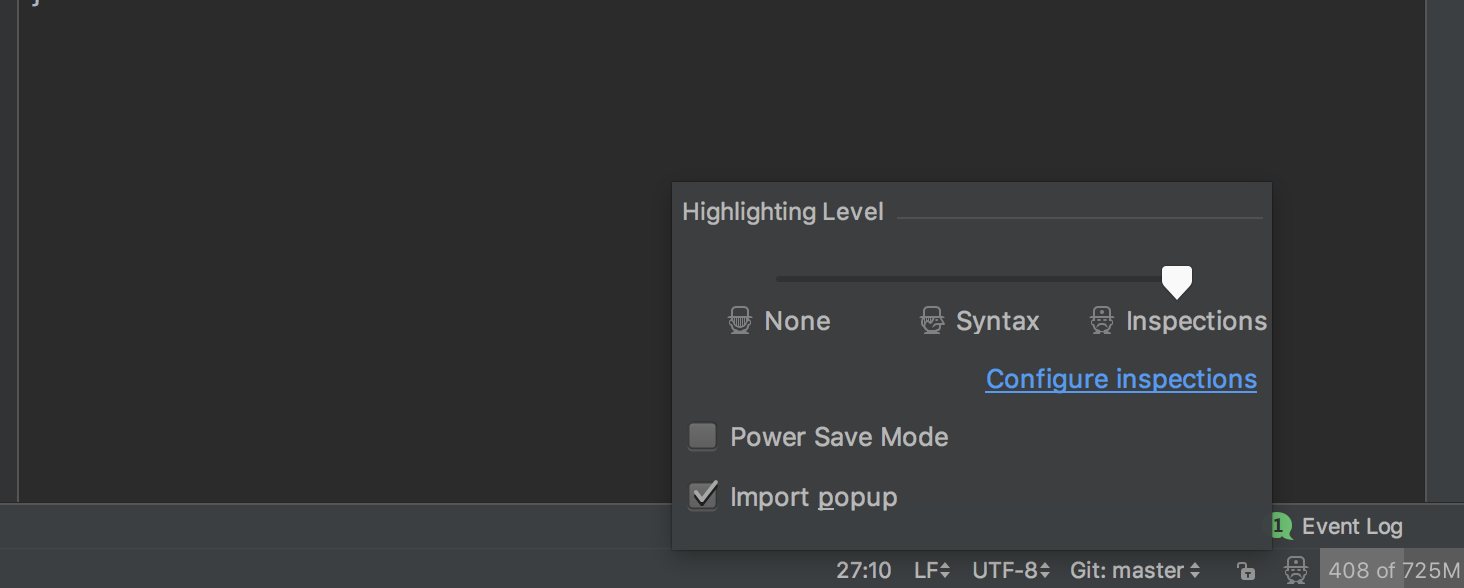Click the inspector icon beside Inspections

(1102, 321)
